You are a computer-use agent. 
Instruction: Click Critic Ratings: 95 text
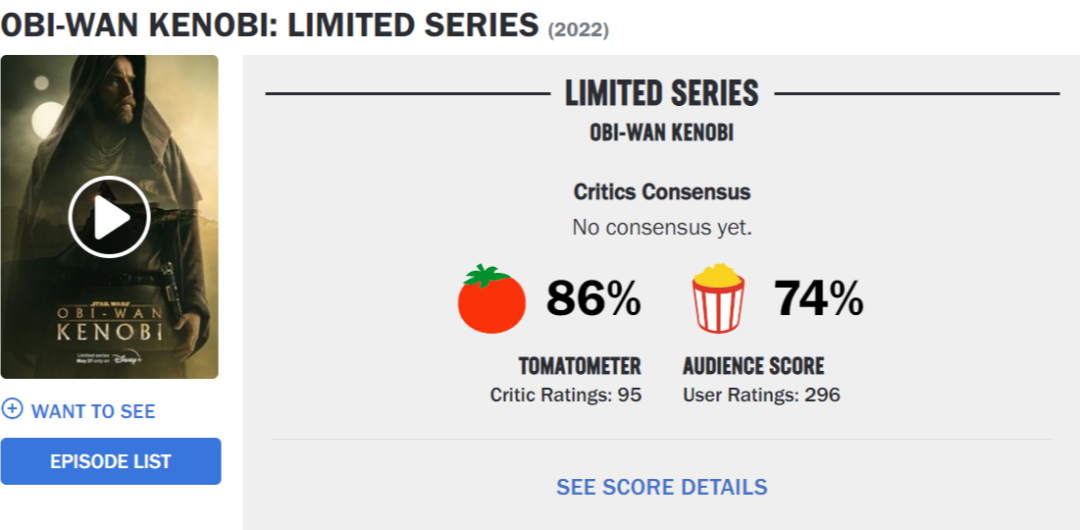(x=565, y=395)
